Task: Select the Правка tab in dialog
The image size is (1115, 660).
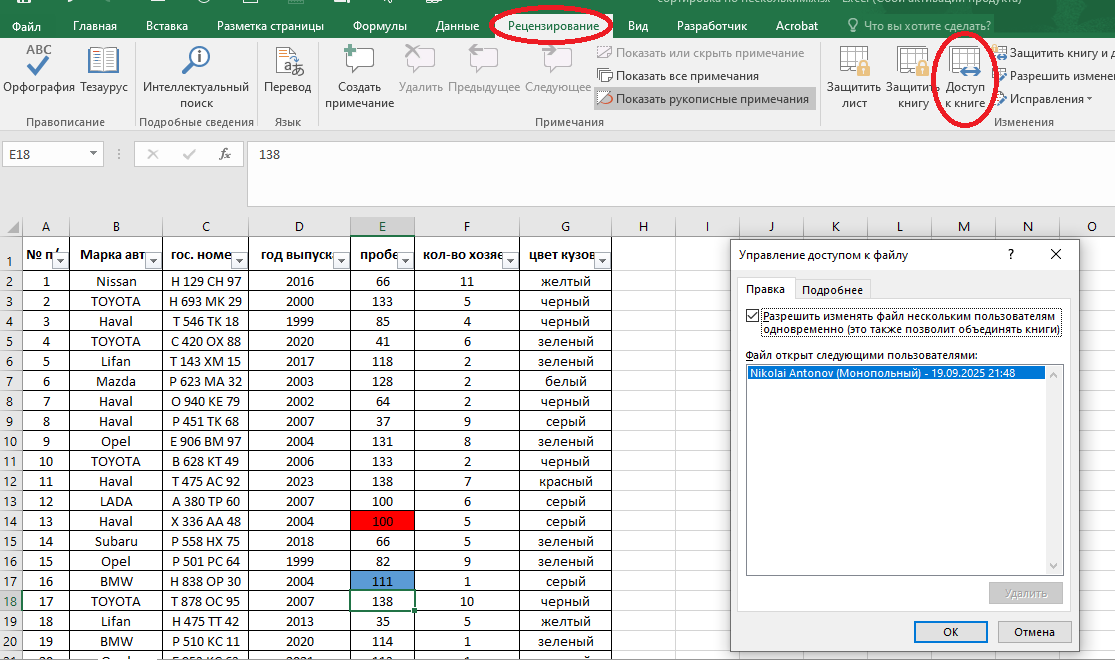Action: [x=765, y=289]
